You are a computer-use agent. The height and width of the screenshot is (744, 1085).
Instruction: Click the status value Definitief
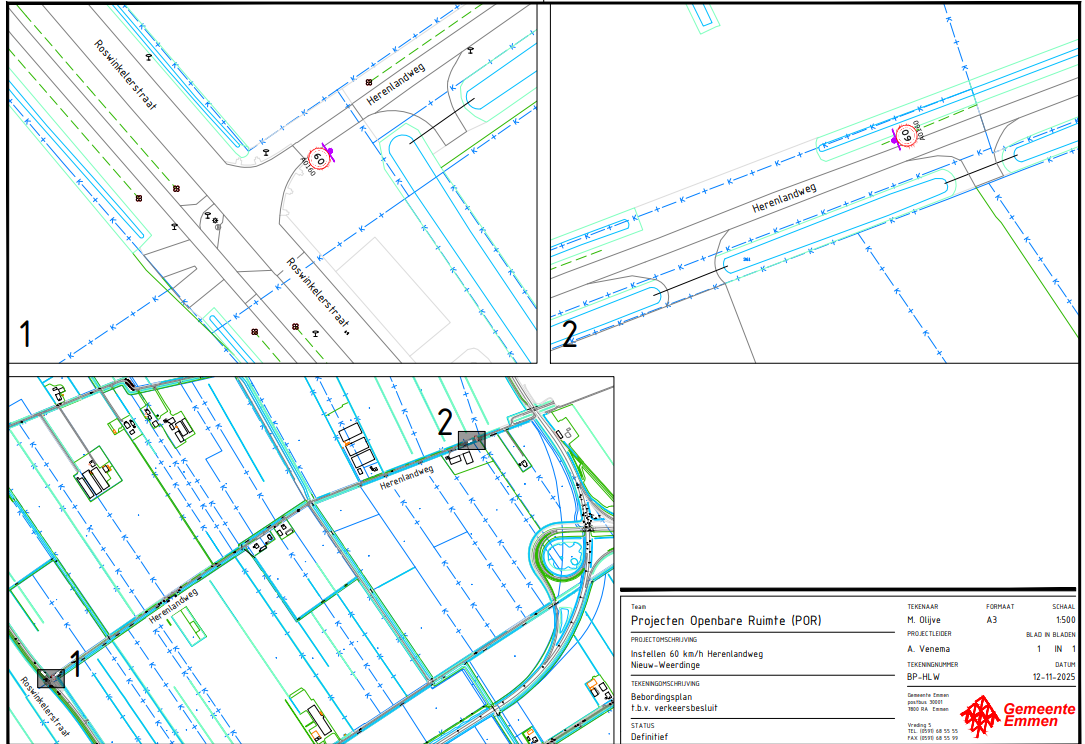(x=652, y=737)
